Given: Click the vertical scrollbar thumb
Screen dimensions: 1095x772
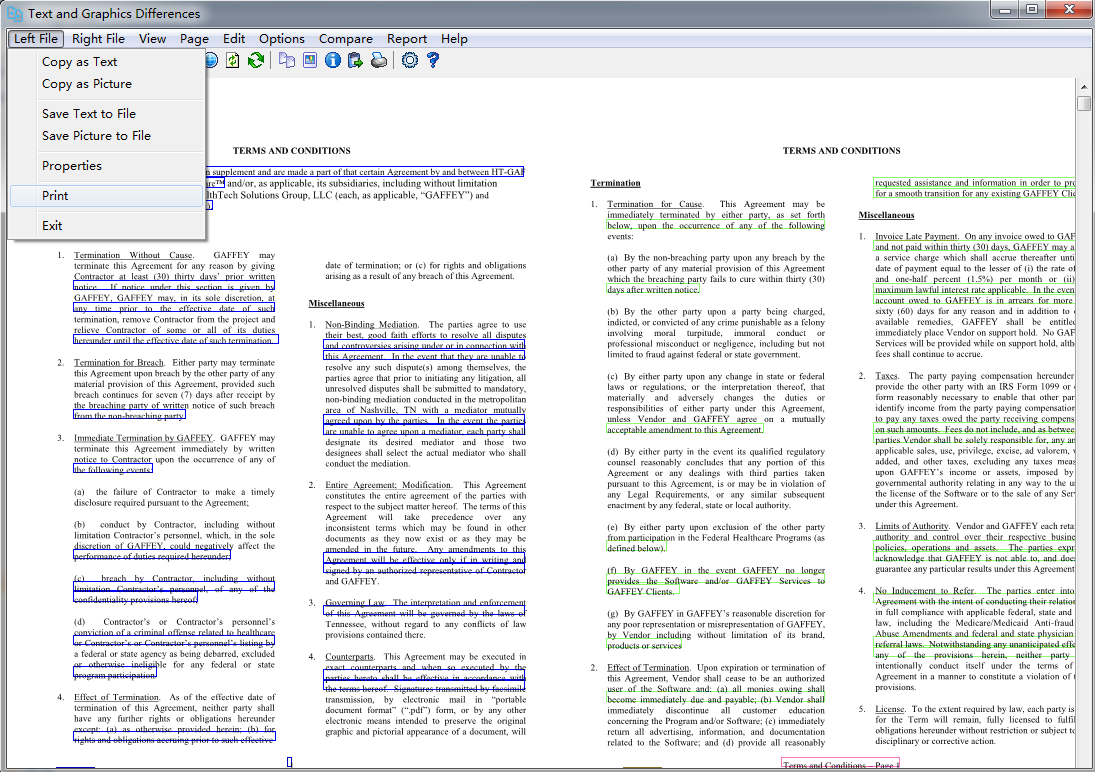Looking at the screenshot, I should (x=1084, y=103).
